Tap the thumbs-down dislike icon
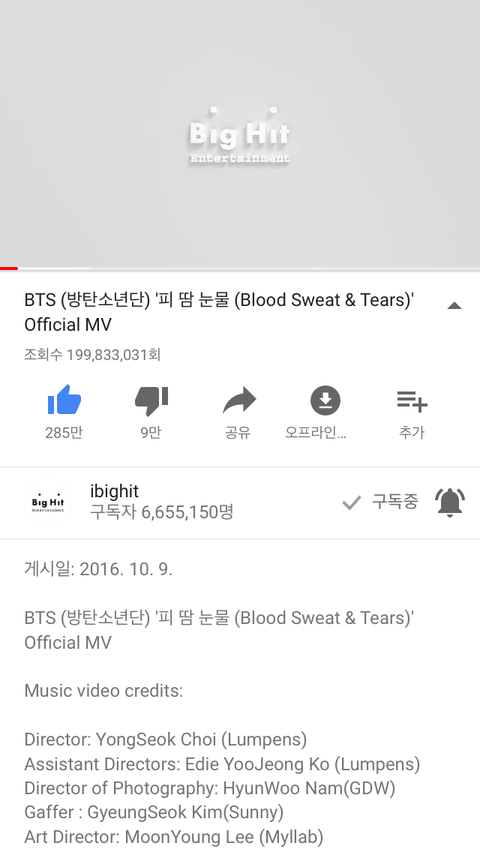The width and height of the screenshot is (480, 852). pos(151,401)
